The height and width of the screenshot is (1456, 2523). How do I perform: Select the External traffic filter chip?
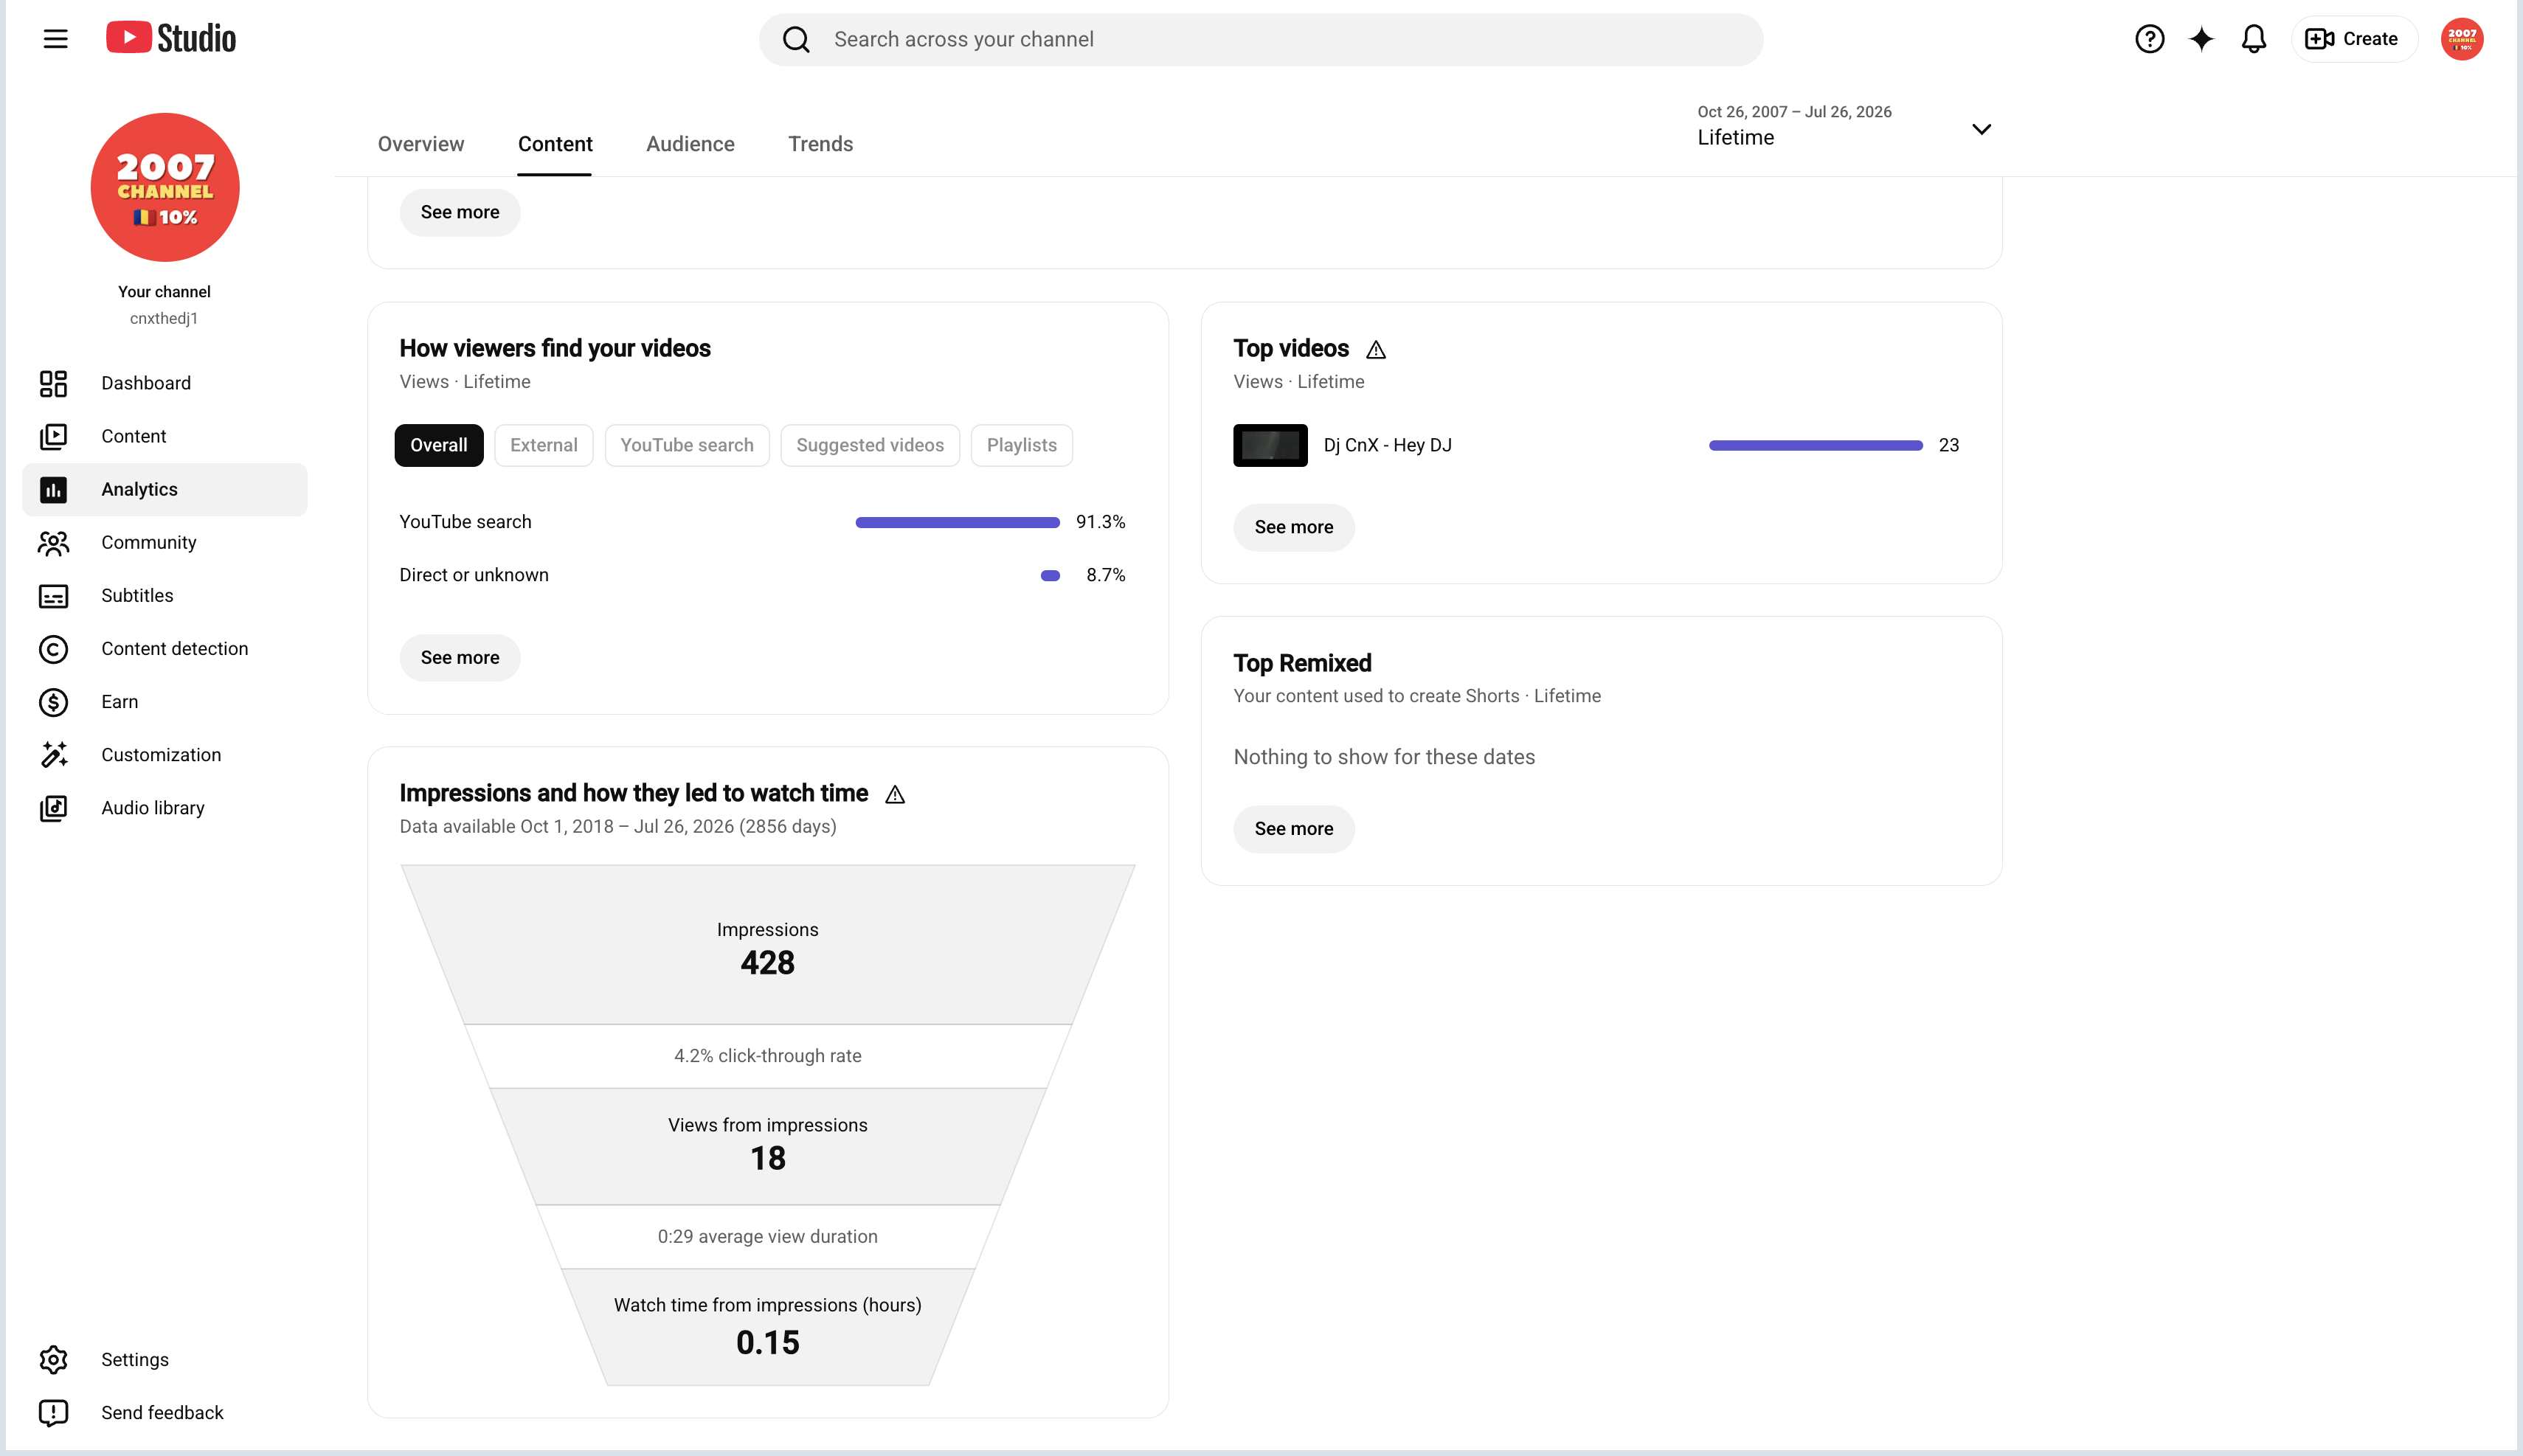(x=543, y=445)
